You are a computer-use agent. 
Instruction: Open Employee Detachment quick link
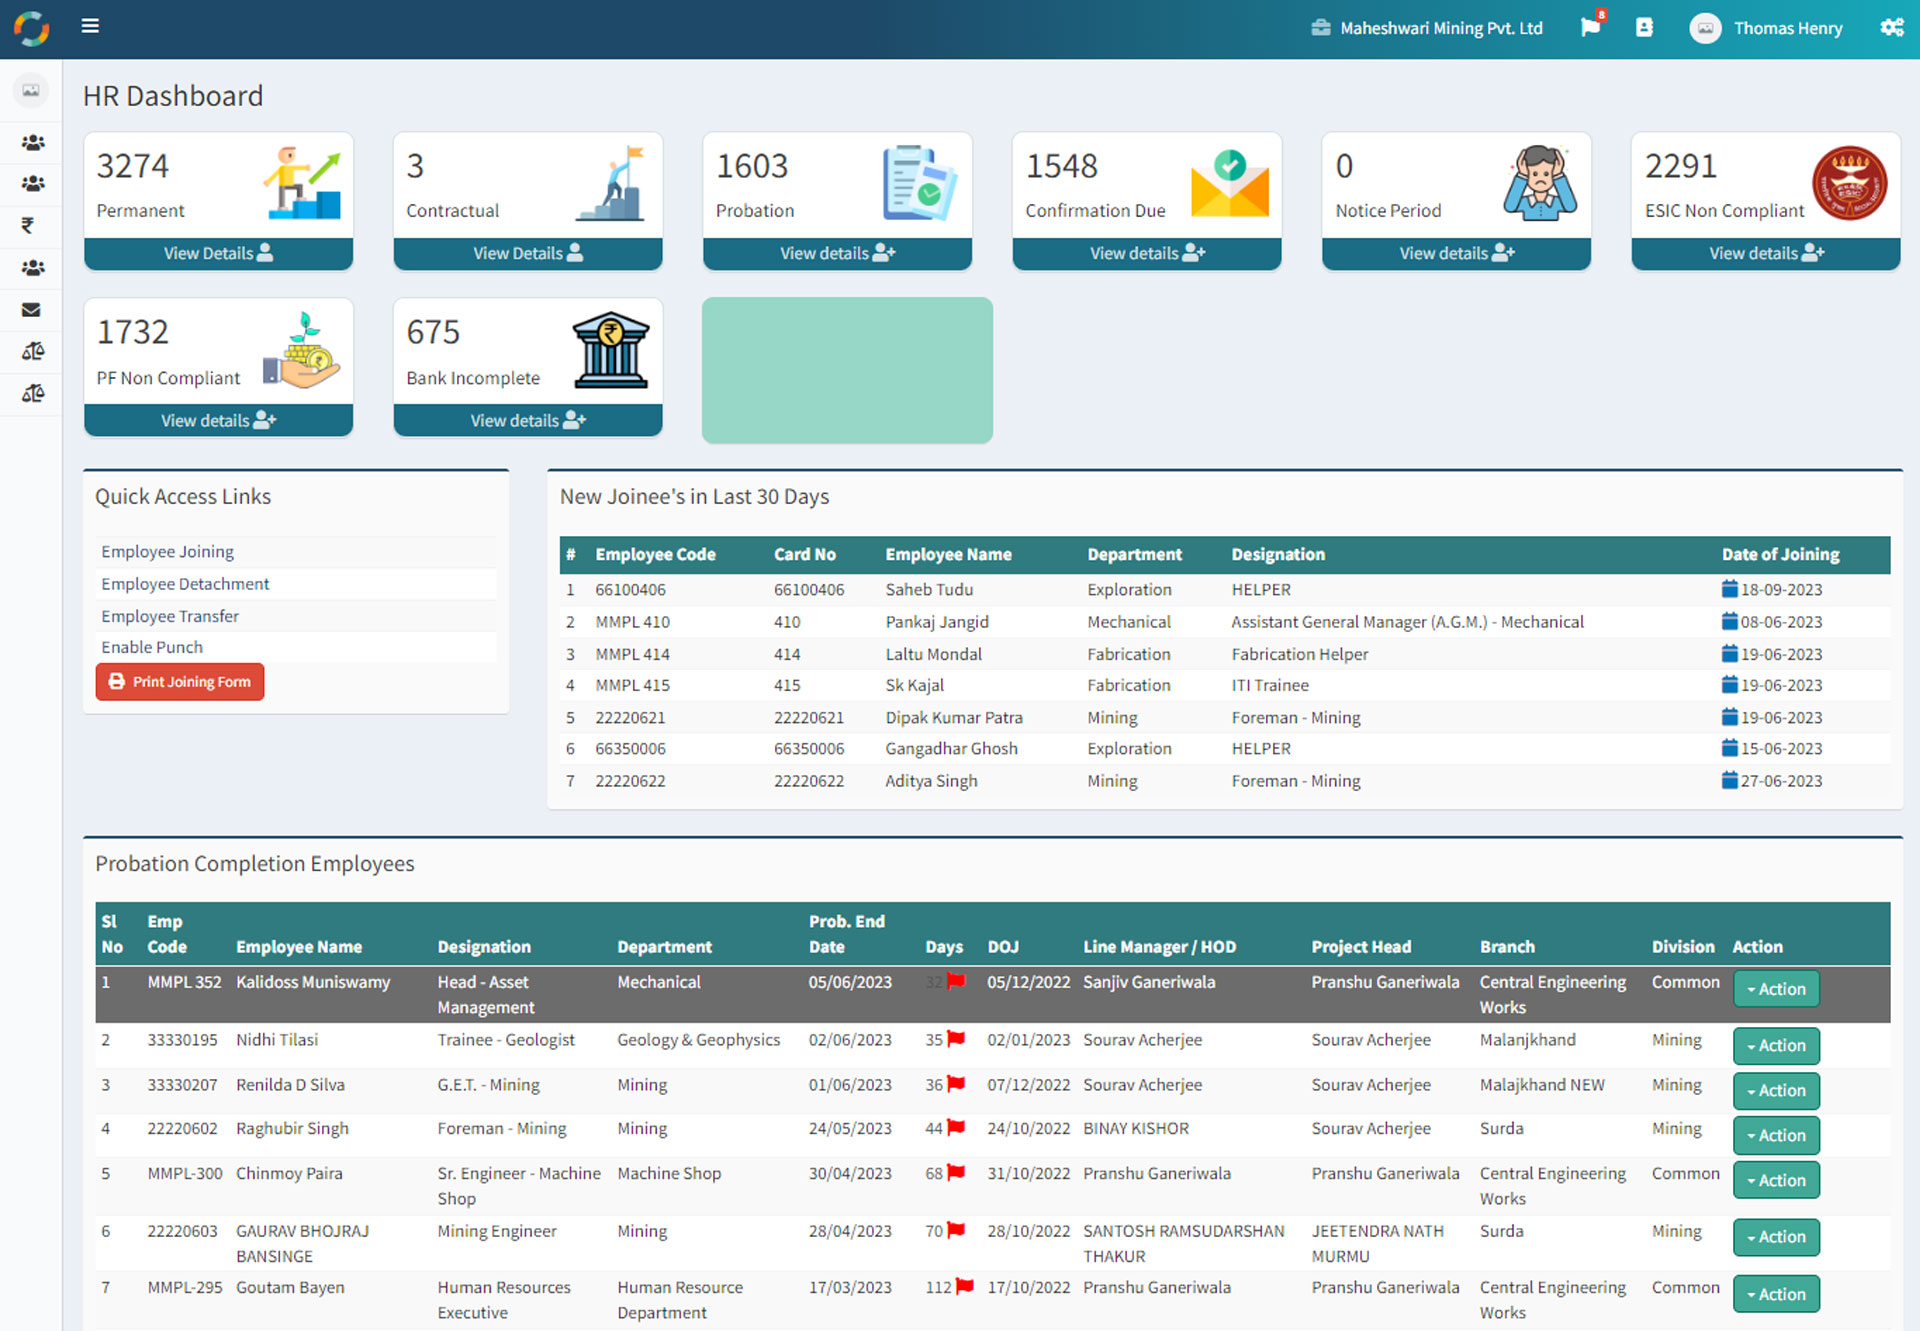(185, 584)
